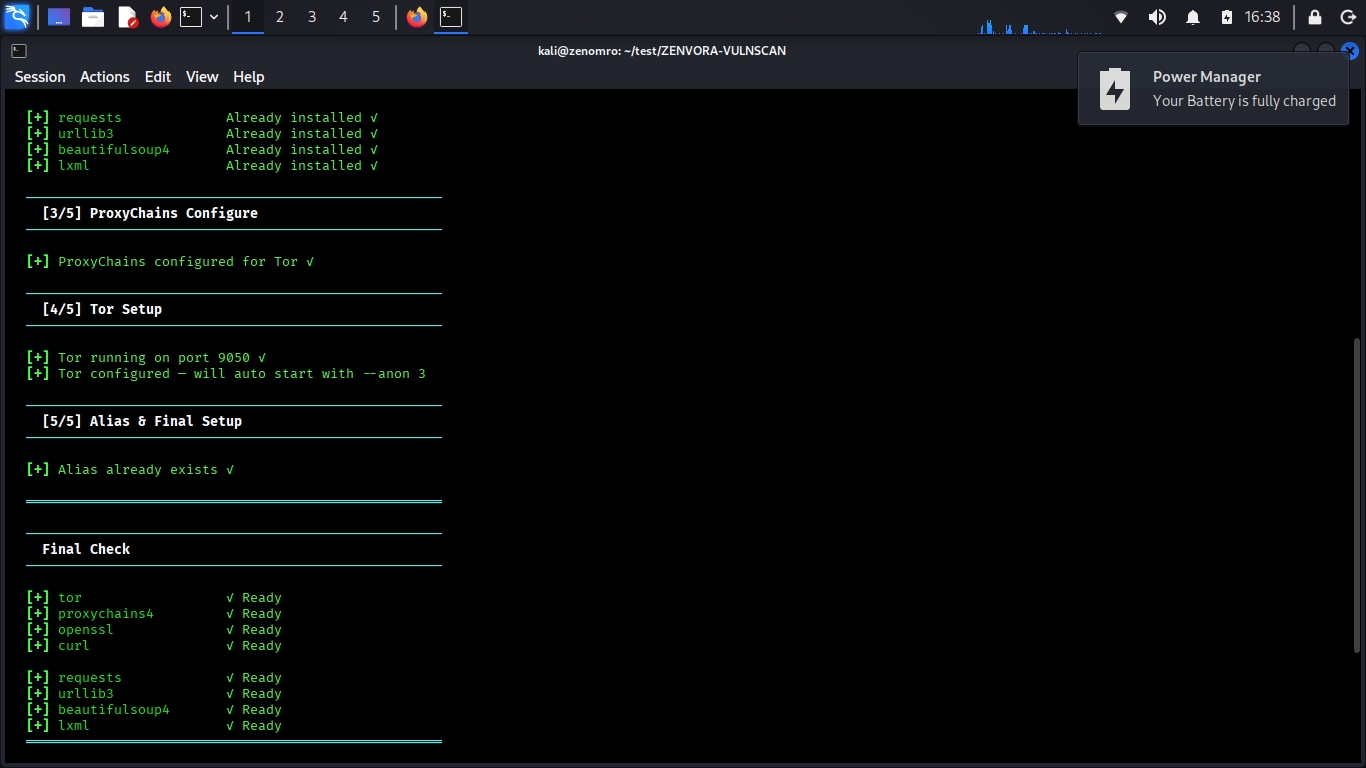Click the Show Desktop panel icon
Screen dimensions: 1366x768
(x=59, y=17)
